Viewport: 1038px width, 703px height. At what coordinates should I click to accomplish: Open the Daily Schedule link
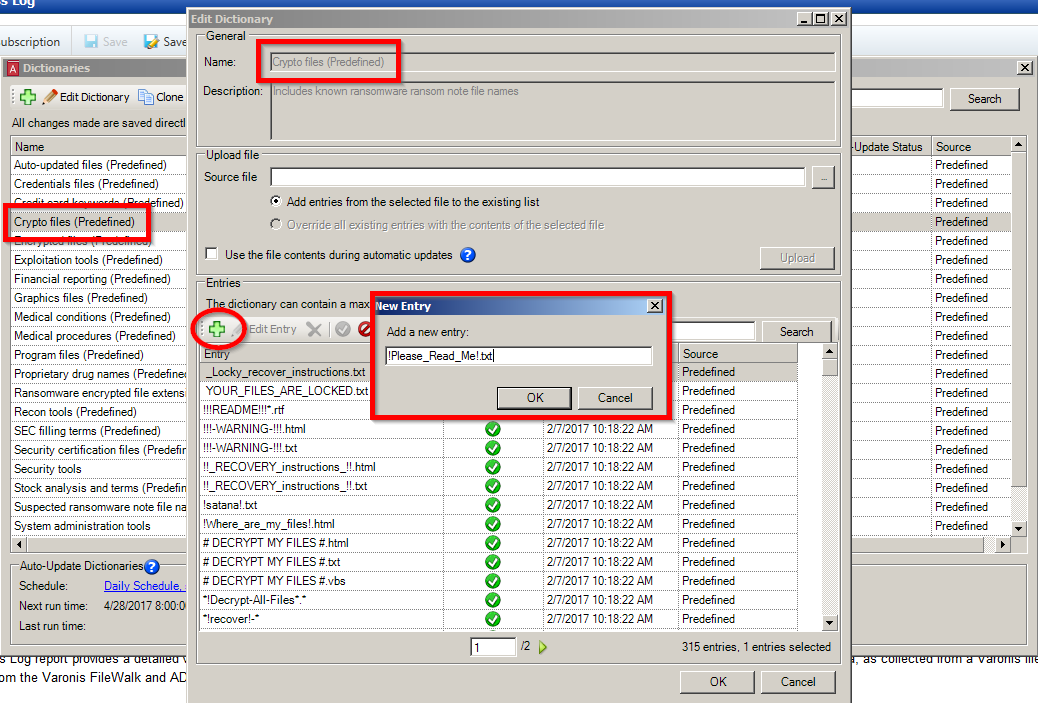(143, 586)
